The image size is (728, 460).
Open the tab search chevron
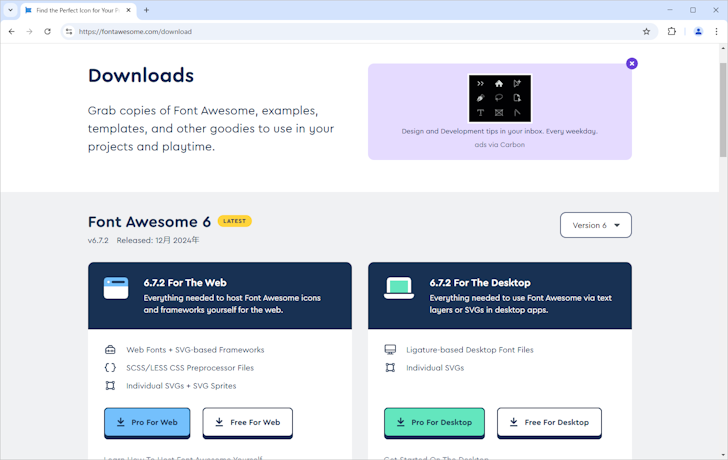coord(10,10)
